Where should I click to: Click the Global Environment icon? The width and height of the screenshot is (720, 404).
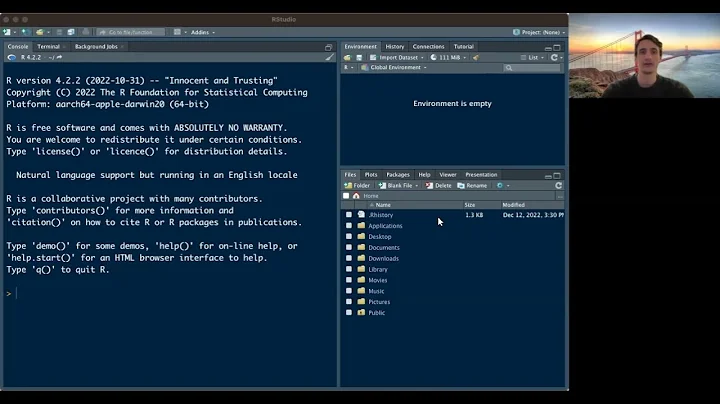coord(364,67)
